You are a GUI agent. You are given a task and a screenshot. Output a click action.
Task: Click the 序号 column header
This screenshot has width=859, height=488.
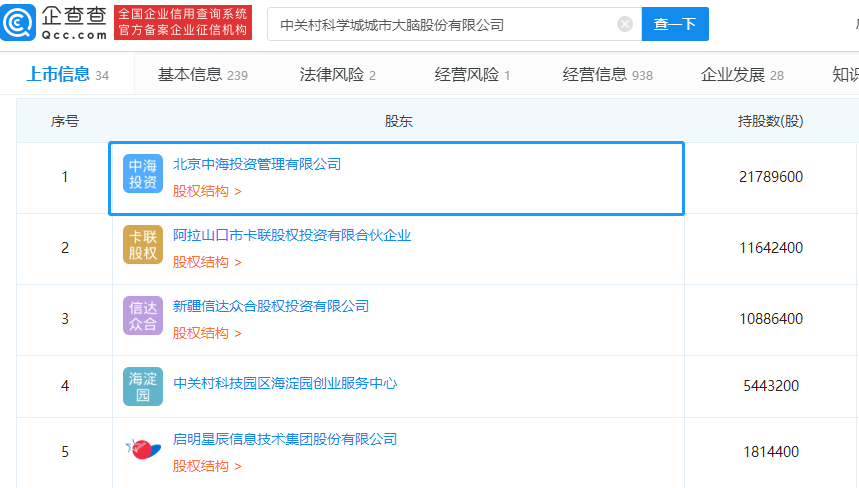65,121
